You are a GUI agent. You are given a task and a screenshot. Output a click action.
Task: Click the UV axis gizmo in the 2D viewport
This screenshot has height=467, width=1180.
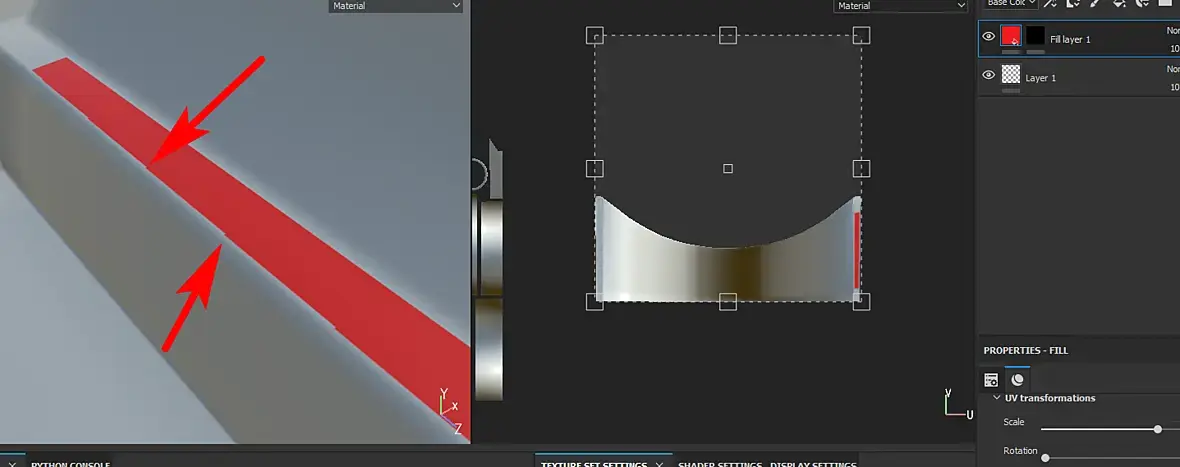[x=959, y=403]
